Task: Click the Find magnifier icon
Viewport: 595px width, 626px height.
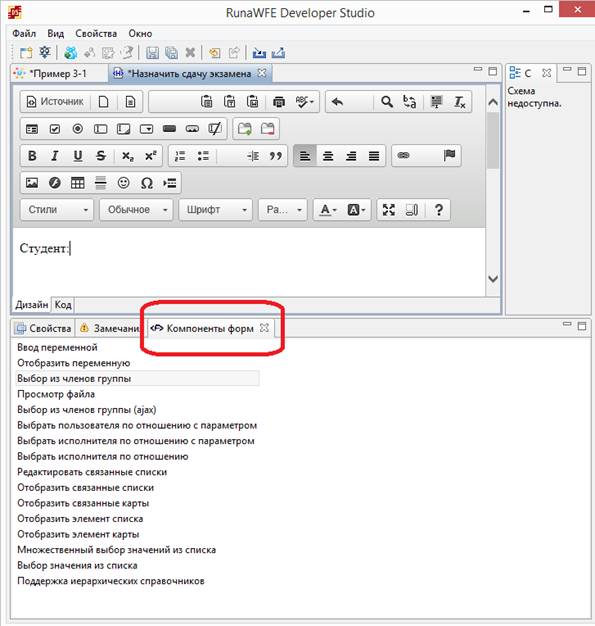Action: point(386,102)
